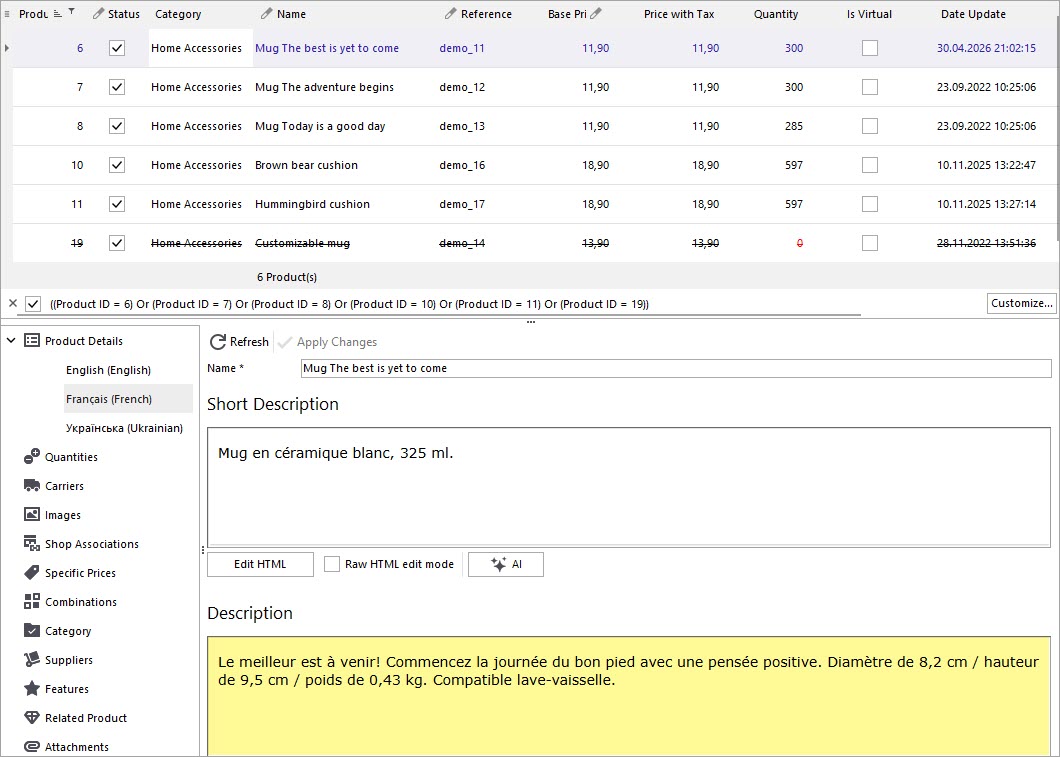Select the "demo_16" reference cell

(x=462, y=165)
